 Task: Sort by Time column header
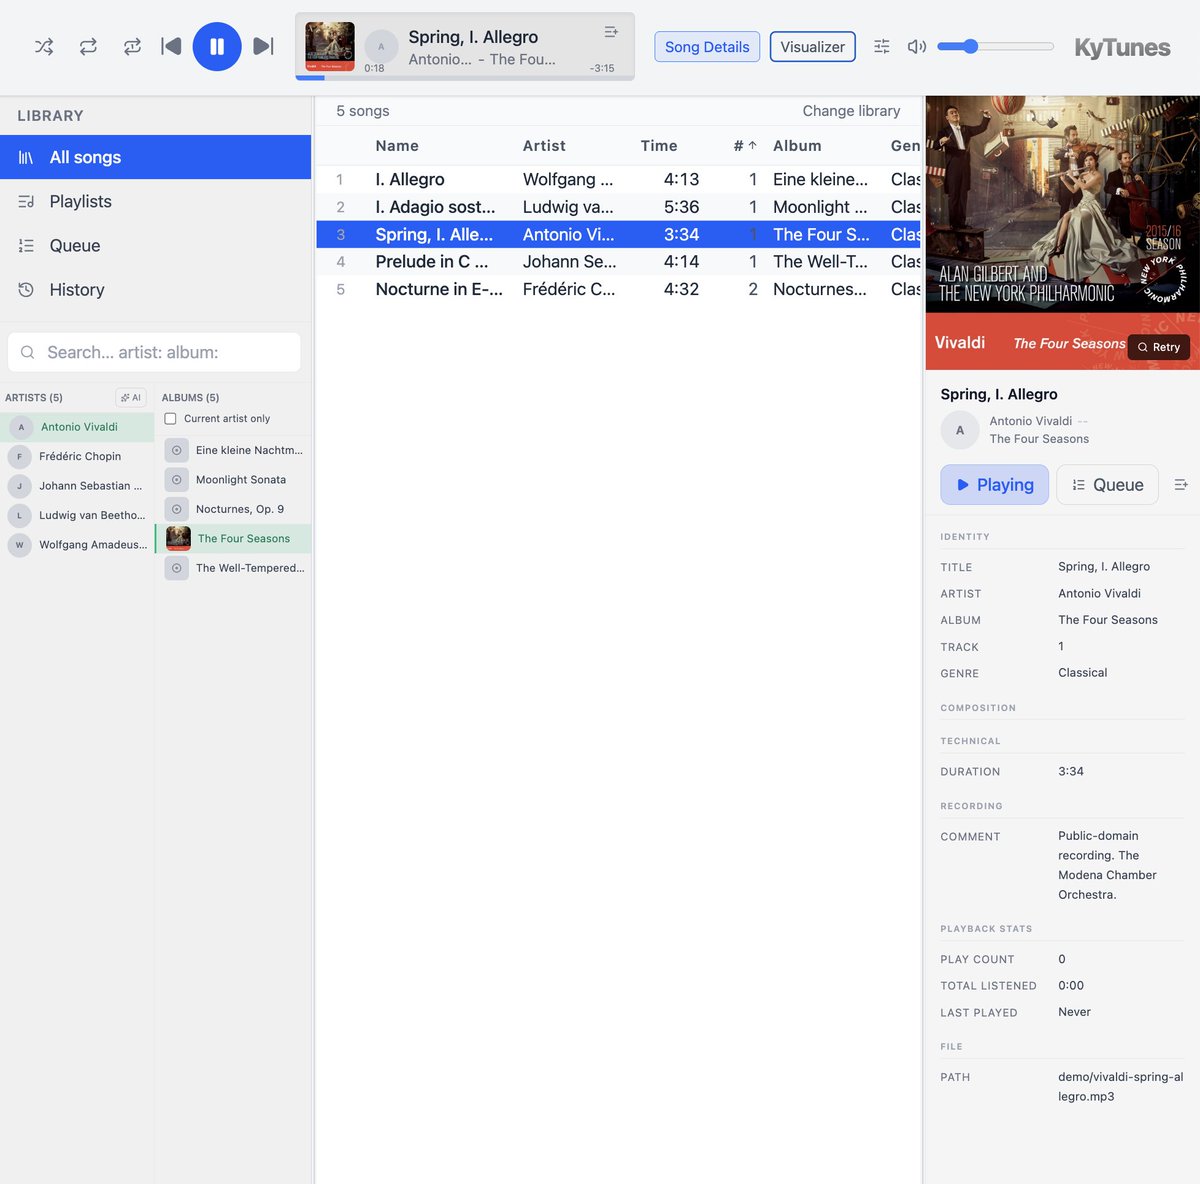(x=659, y=146)
